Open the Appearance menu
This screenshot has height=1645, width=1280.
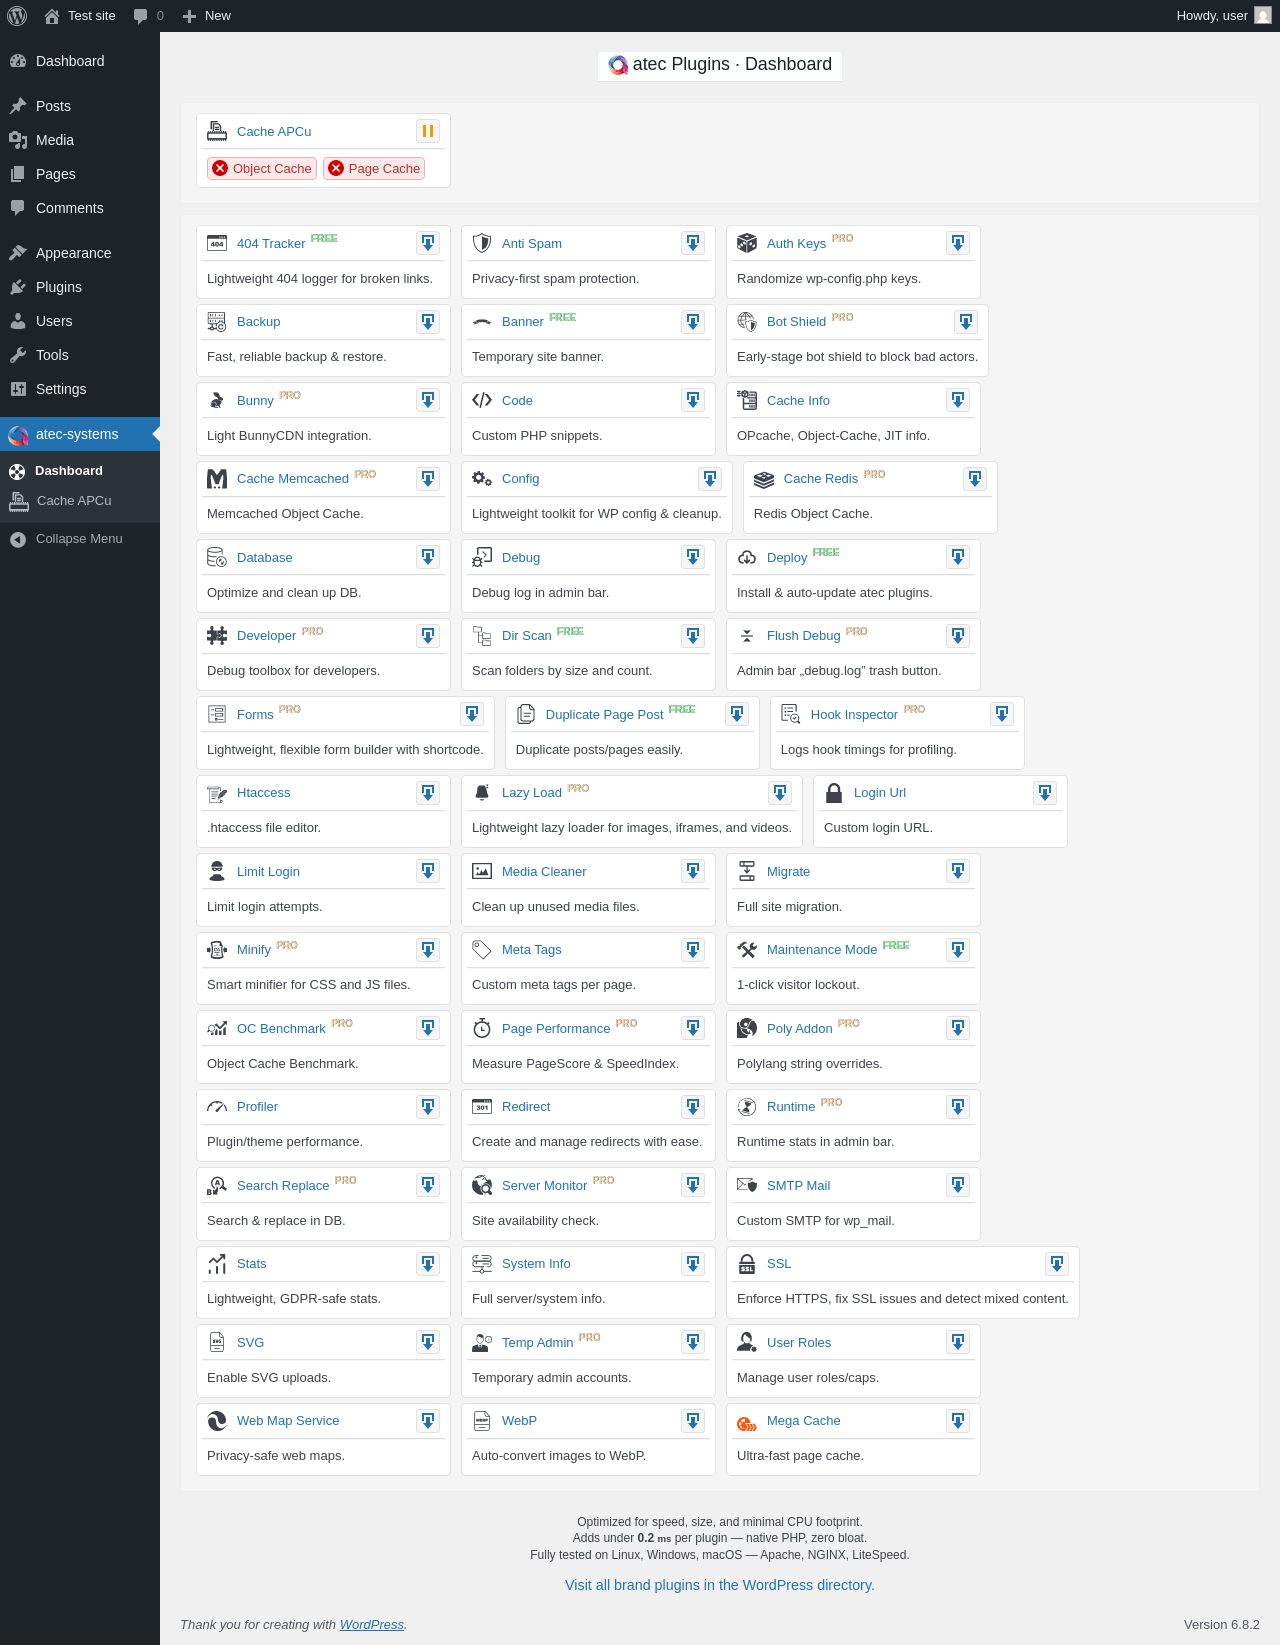click(x=80, y=253)
